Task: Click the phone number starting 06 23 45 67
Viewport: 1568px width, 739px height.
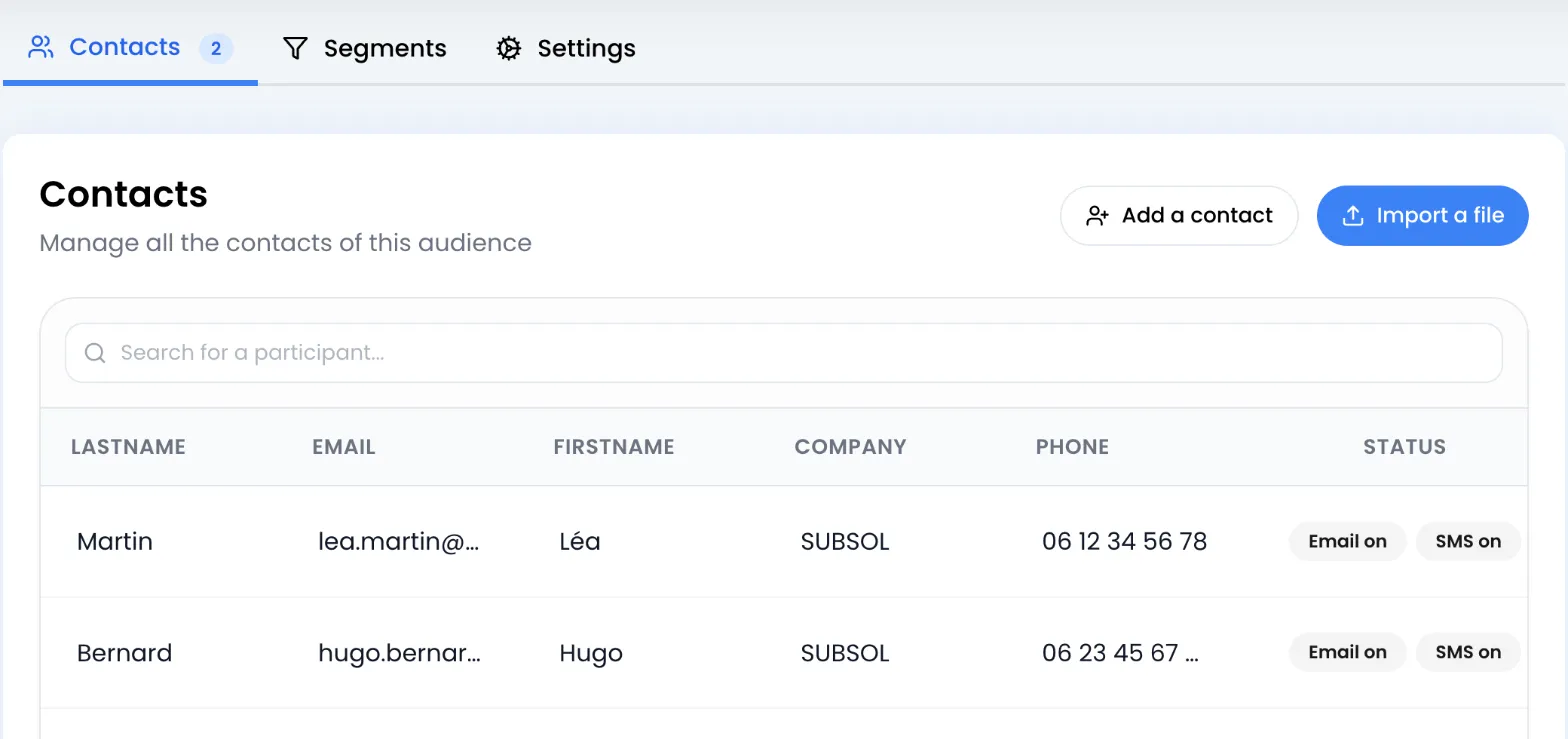Action: (1120, 653)
